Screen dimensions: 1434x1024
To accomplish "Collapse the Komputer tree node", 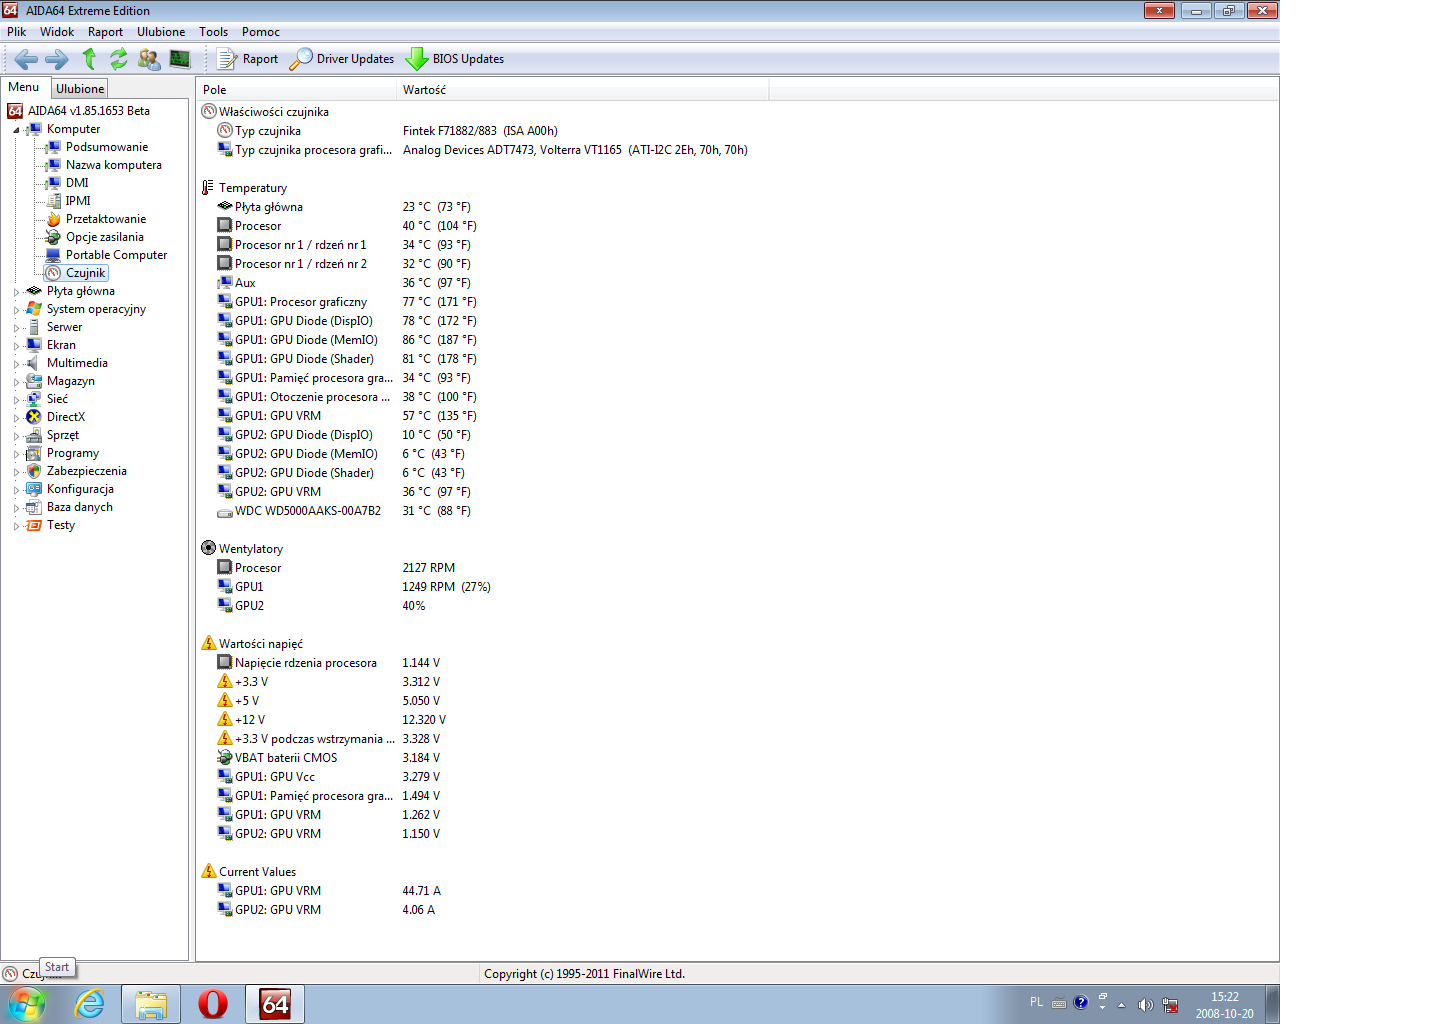I will [x=16, y=130].
